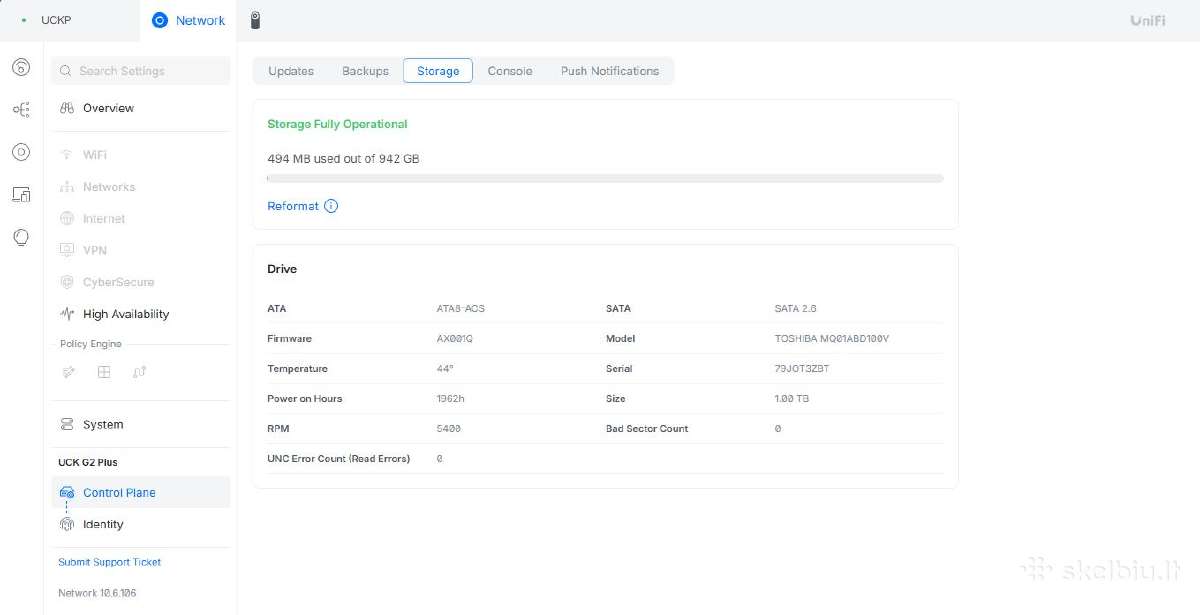Select the Policy Engine grid icon

(104, 372)
